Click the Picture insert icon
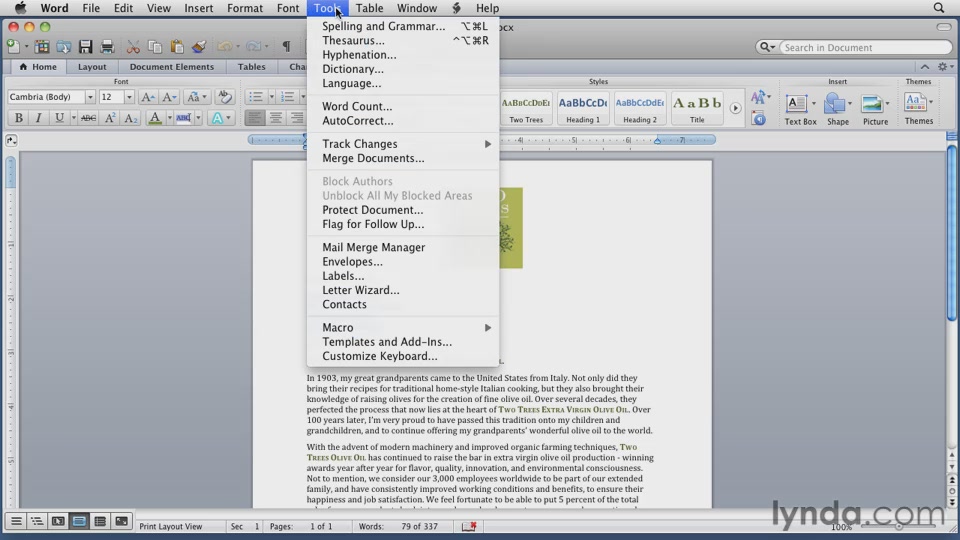The height and width of the screenshot is (540, 960). (871, 104)
